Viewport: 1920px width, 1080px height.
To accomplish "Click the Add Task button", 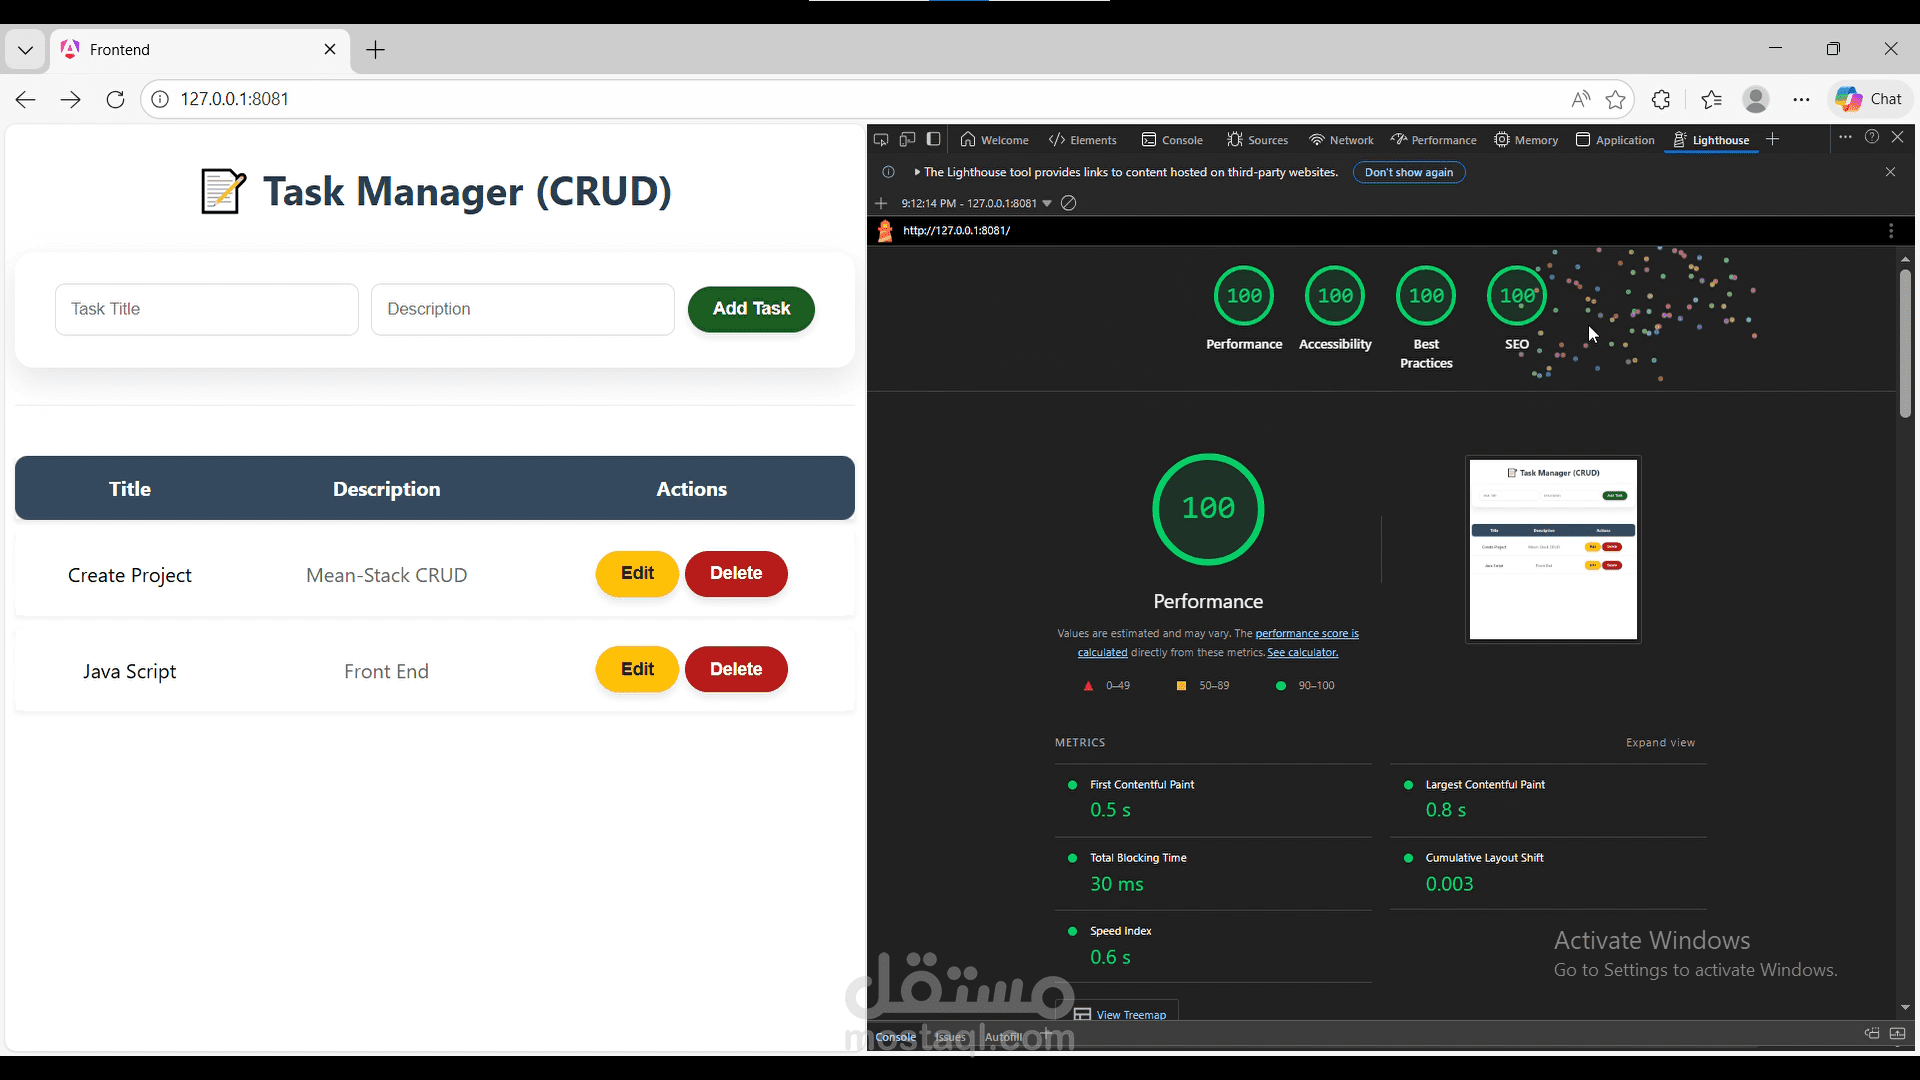I will tap(750, 309).
